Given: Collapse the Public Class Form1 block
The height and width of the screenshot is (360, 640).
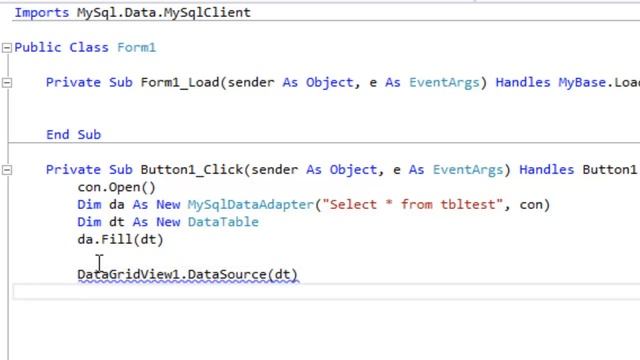Looking at the screenshot, I should tap(7, 48).
